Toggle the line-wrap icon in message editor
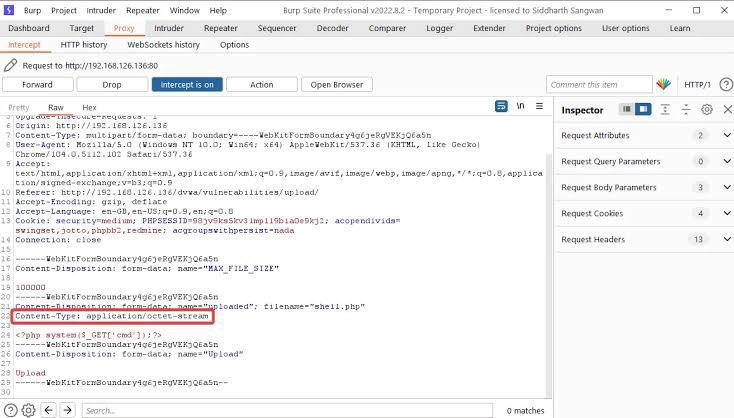The width and height of the screenshot is (734, 418). 501,106
